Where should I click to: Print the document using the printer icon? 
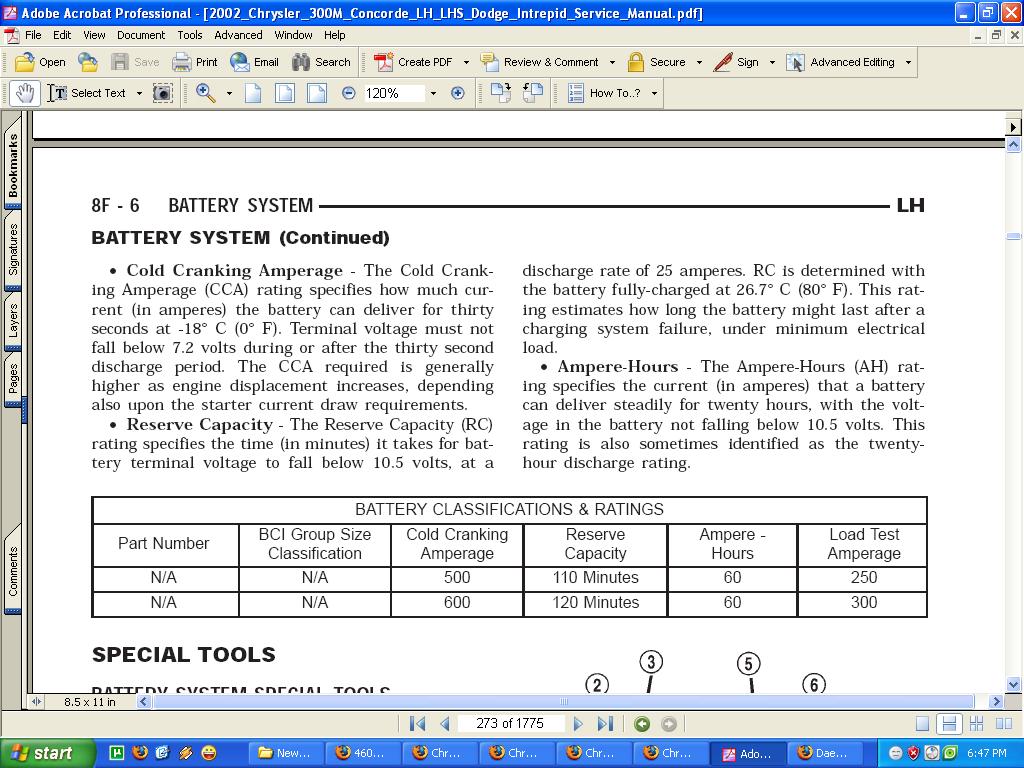[181, 62]
